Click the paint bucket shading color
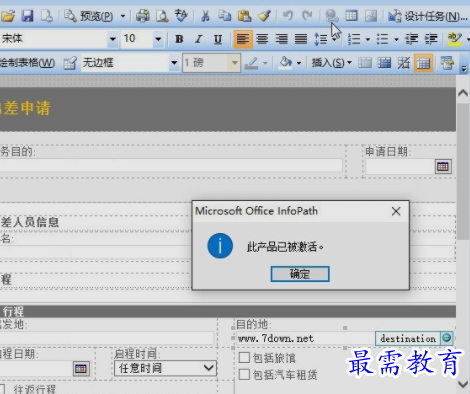Screen dimensions: 470x394 click(x=286, y=62)
